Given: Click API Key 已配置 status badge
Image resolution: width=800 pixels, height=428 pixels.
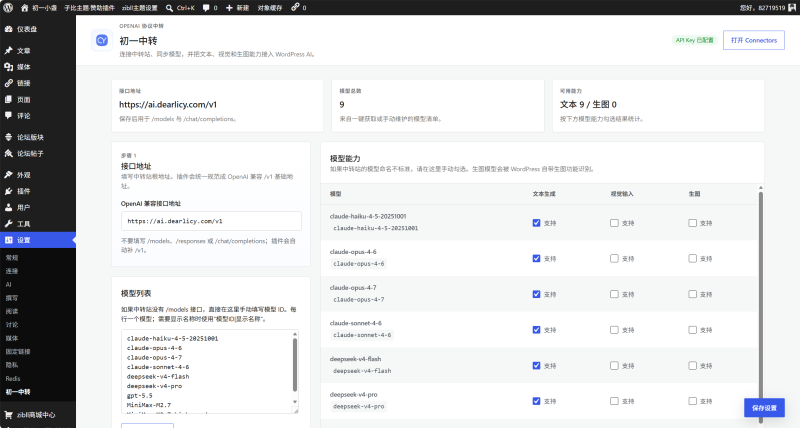Looking at the screenshot, I should pos(694,40).
